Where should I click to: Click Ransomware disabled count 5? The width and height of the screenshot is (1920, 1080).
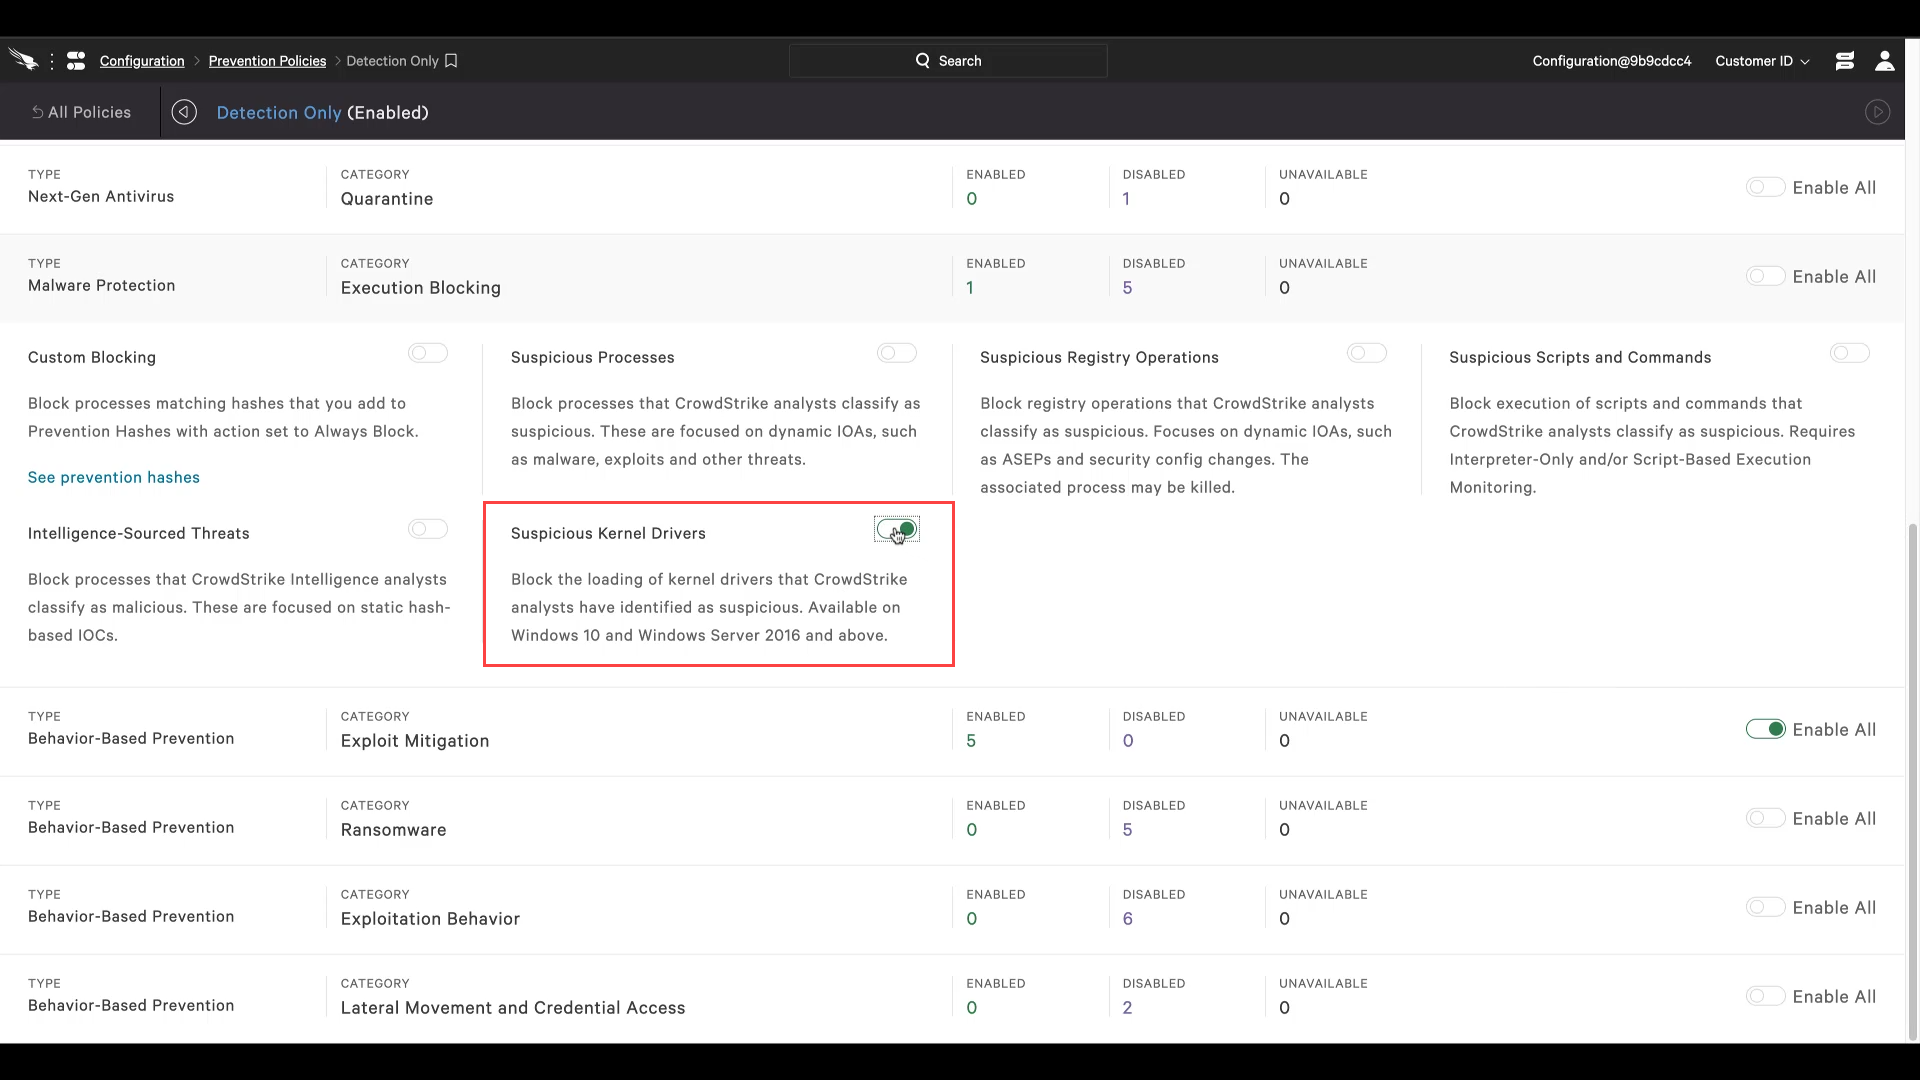tap(1127, 830)
